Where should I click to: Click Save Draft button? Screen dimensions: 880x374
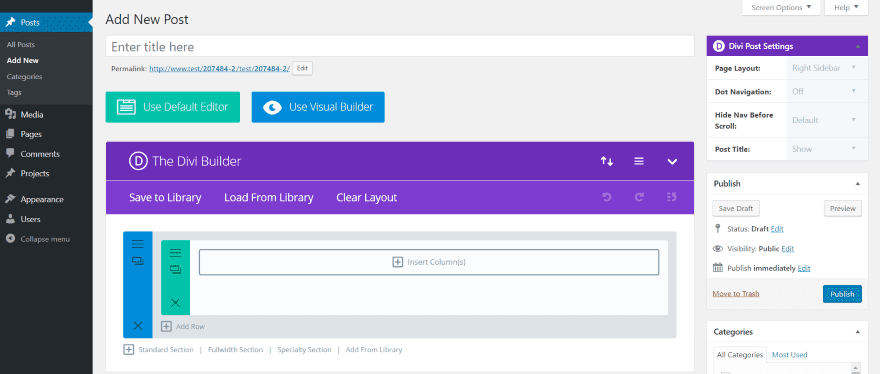(x=736, y=208)
